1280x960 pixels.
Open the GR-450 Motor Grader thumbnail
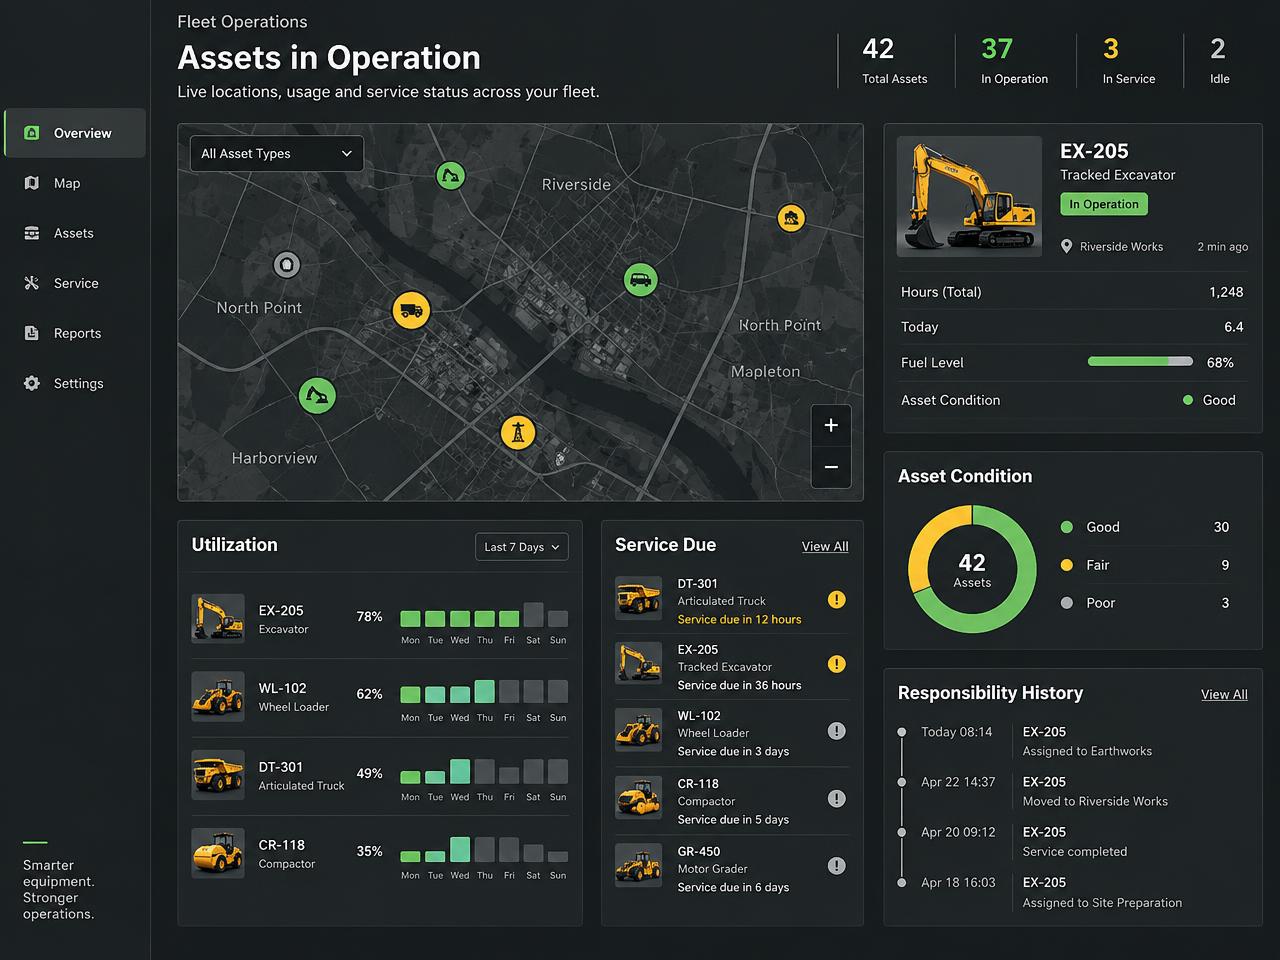click(638, 864)
